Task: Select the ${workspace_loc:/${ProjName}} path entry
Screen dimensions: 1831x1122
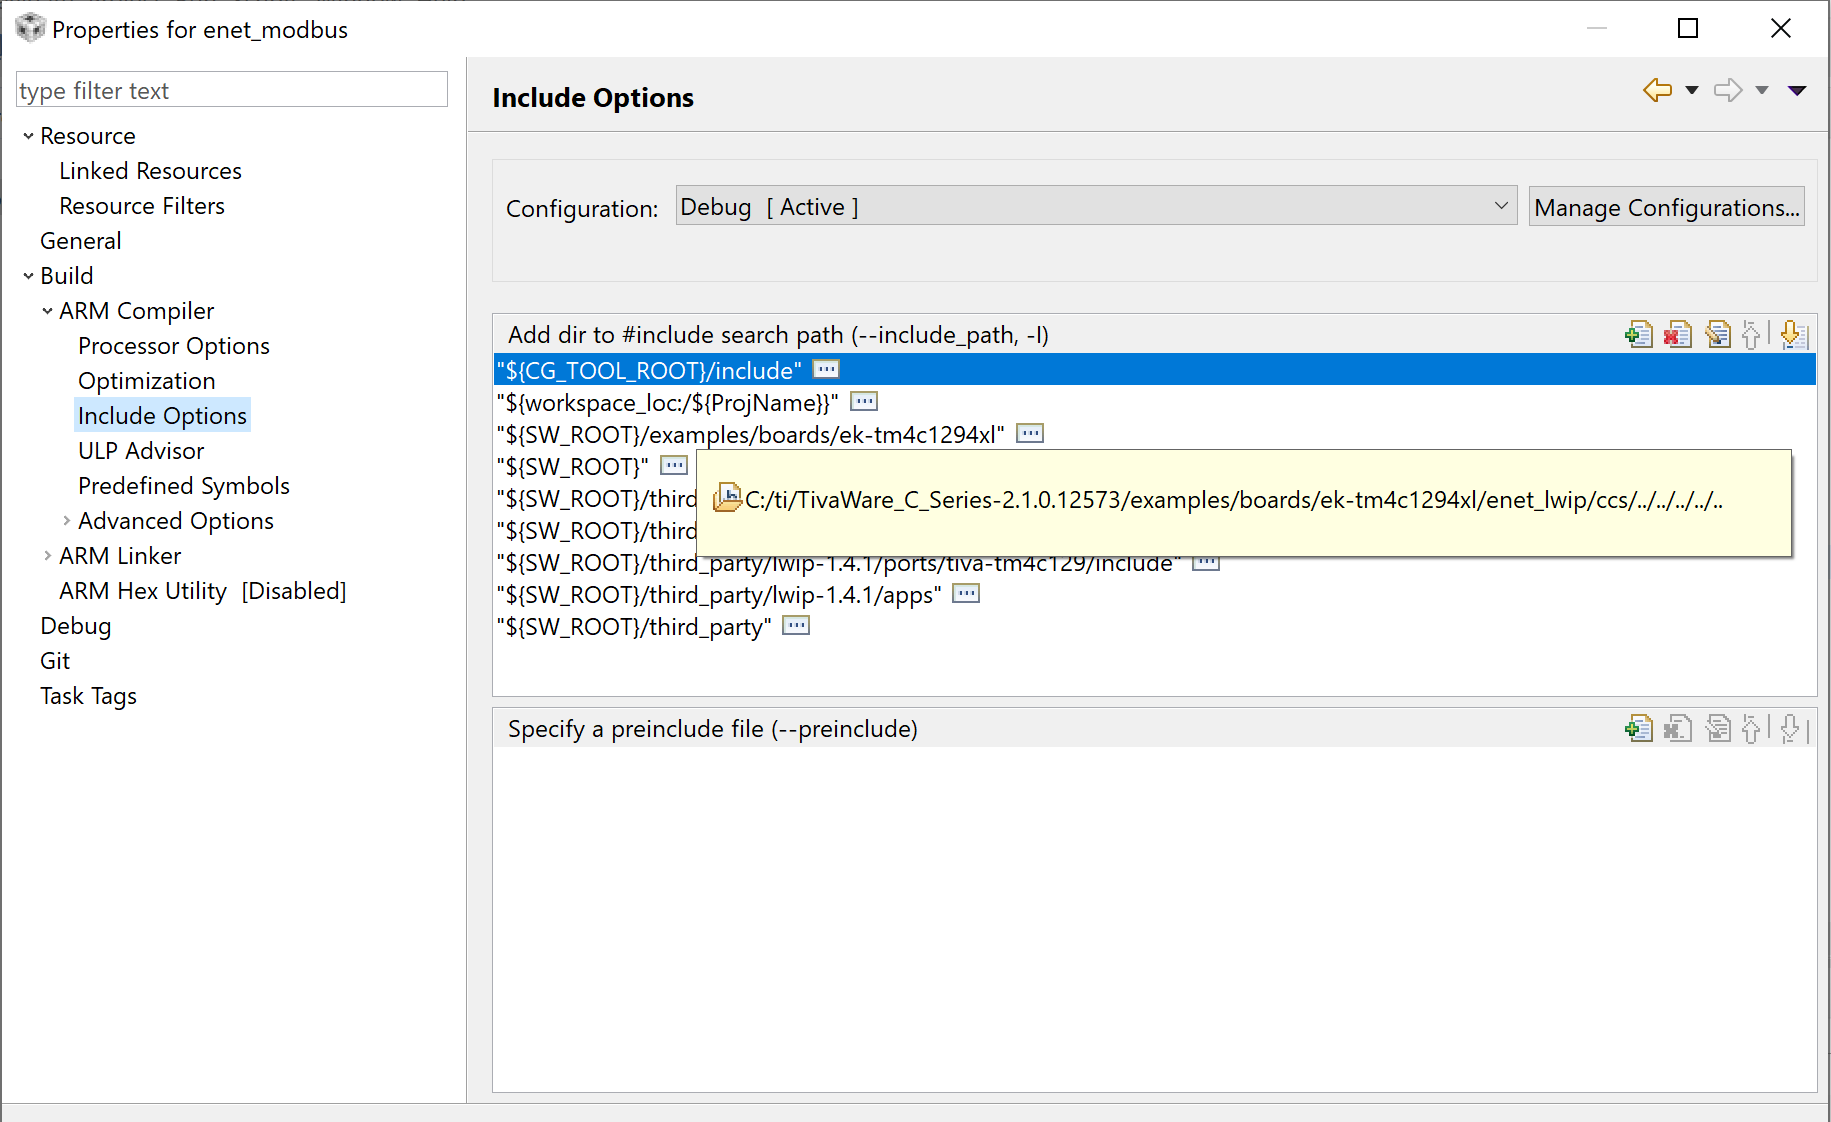Action: point(667,403)
